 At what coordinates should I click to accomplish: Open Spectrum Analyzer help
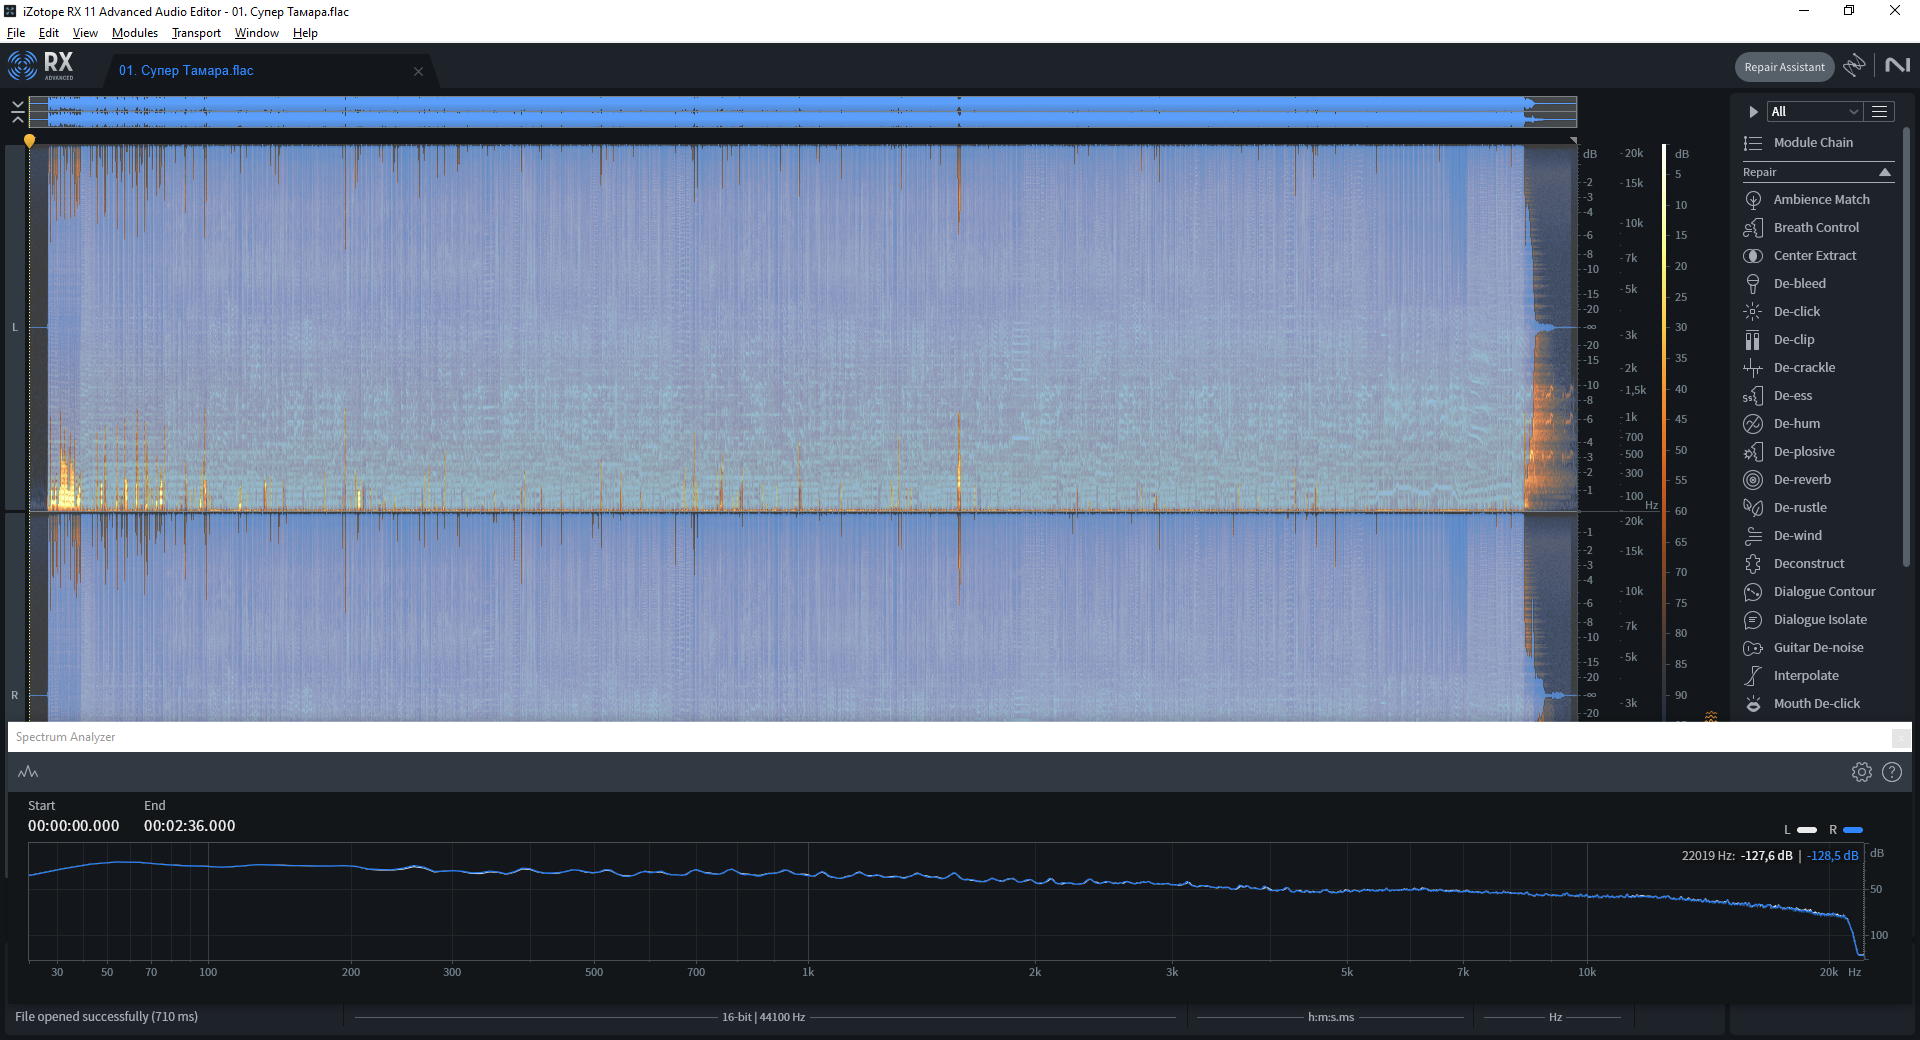click(1892, 772)
